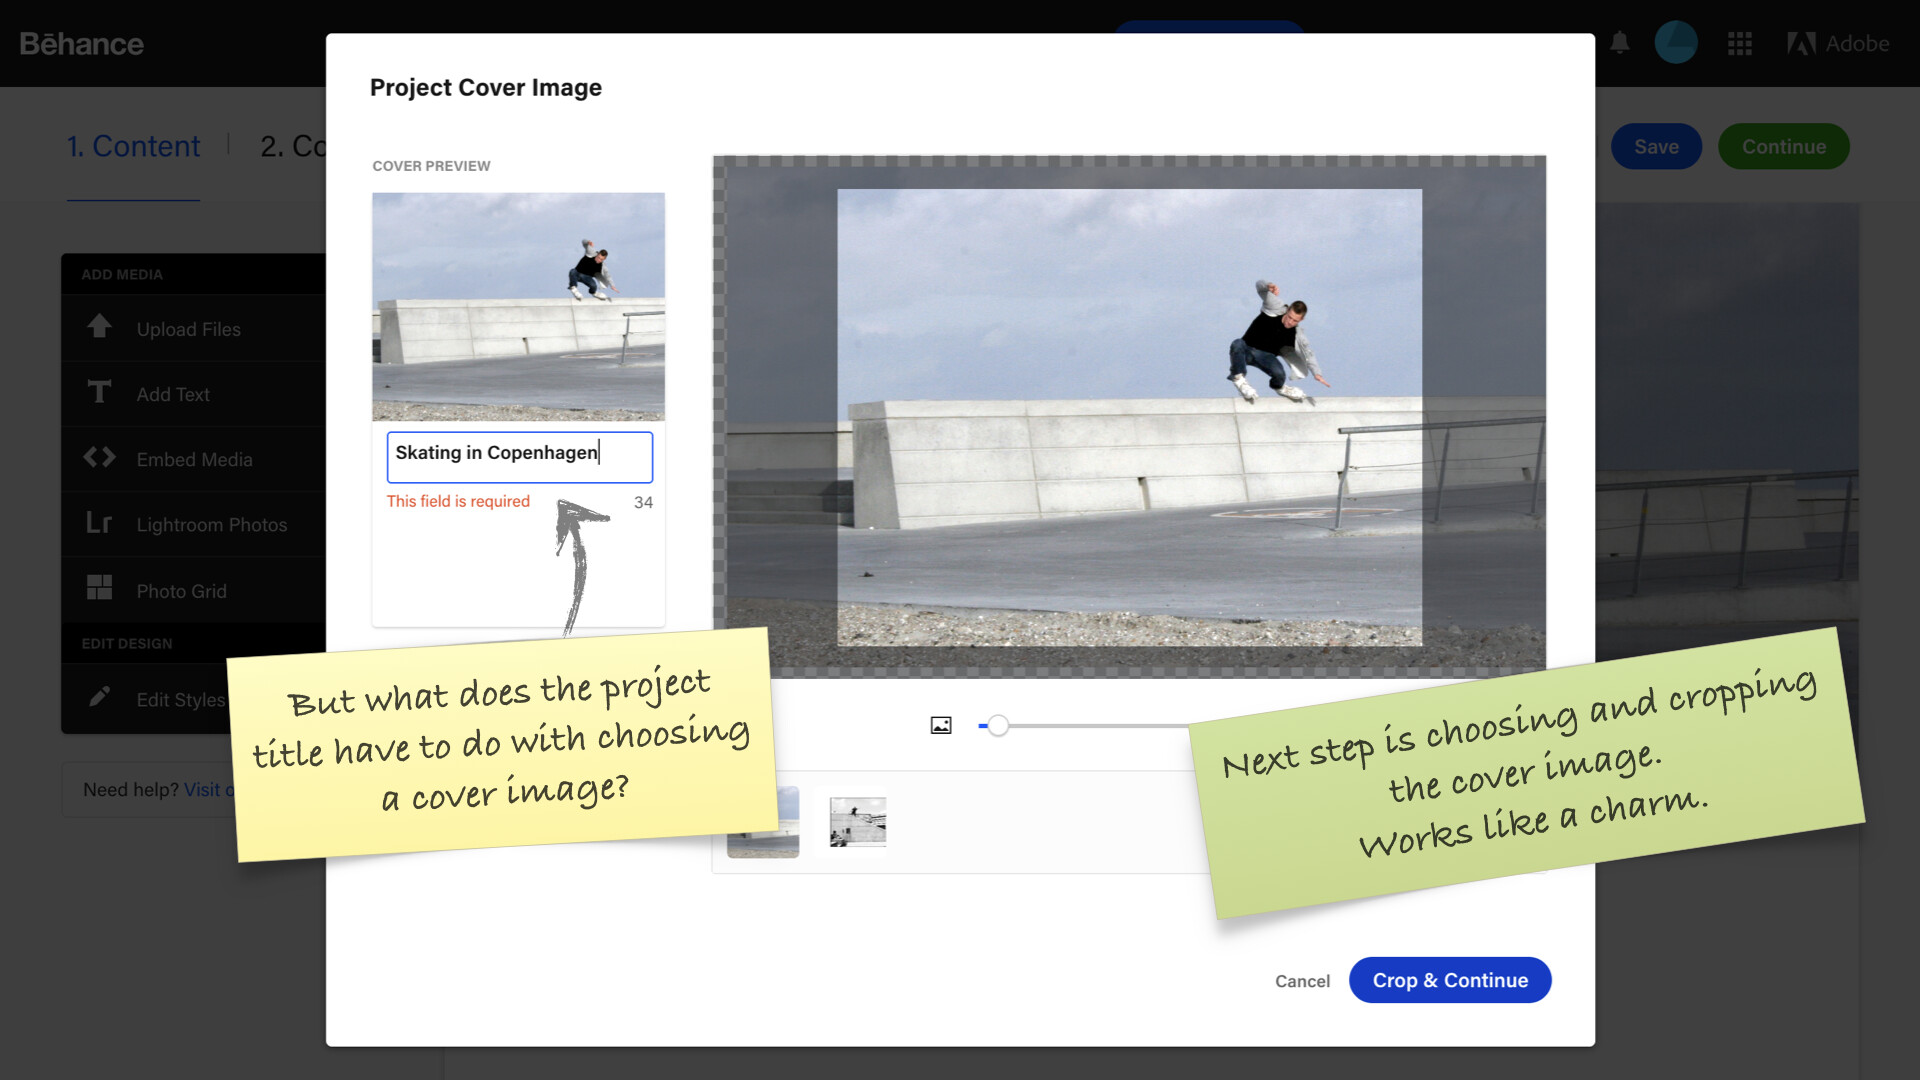Viewport: 1920px width, 1080px height.
Task: Select the Add Text T icon
Action: point(99,392)
